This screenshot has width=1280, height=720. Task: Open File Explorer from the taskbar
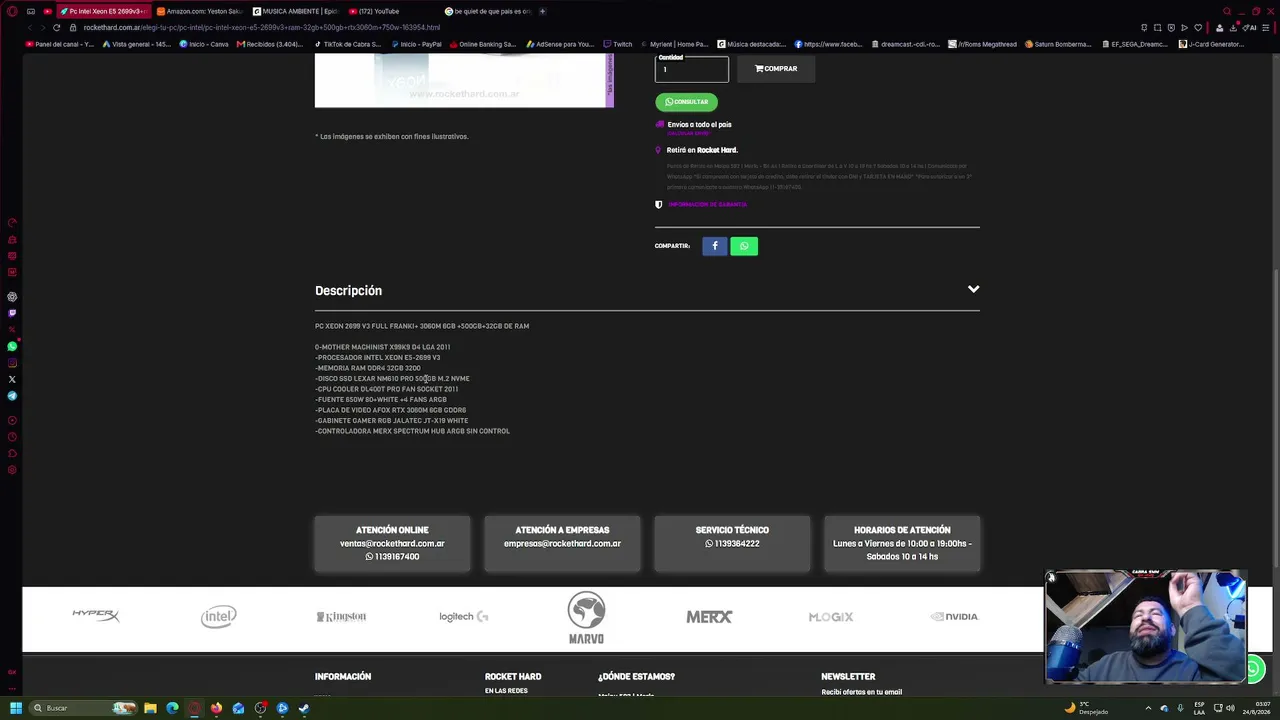(150, 708)
